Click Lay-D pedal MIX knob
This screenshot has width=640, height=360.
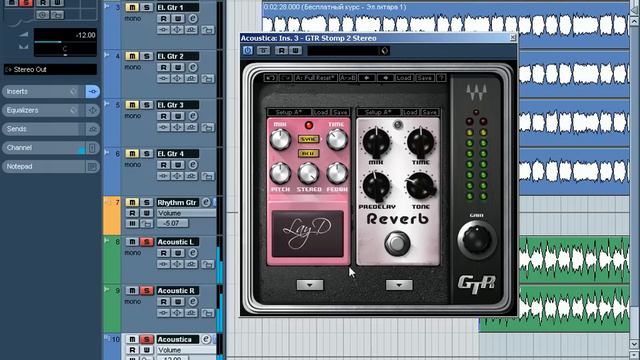(280, 140)
